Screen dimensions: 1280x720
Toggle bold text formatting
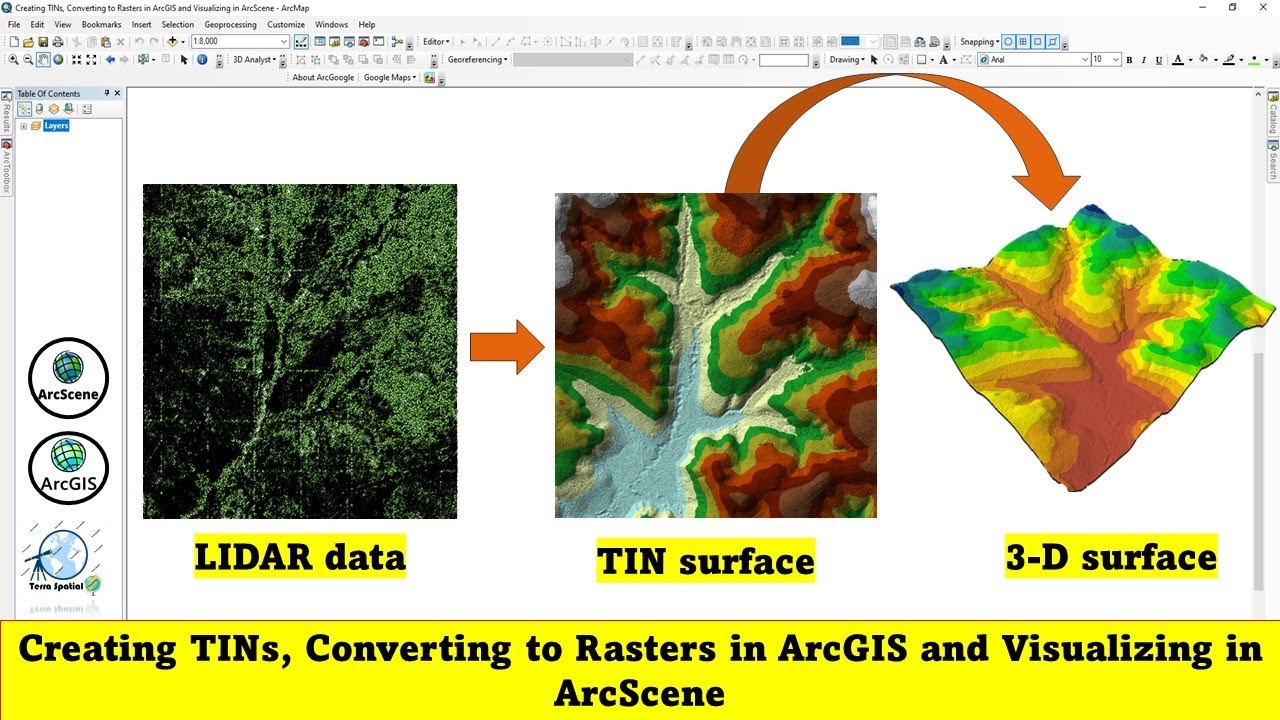click(x=1129, y=60)
